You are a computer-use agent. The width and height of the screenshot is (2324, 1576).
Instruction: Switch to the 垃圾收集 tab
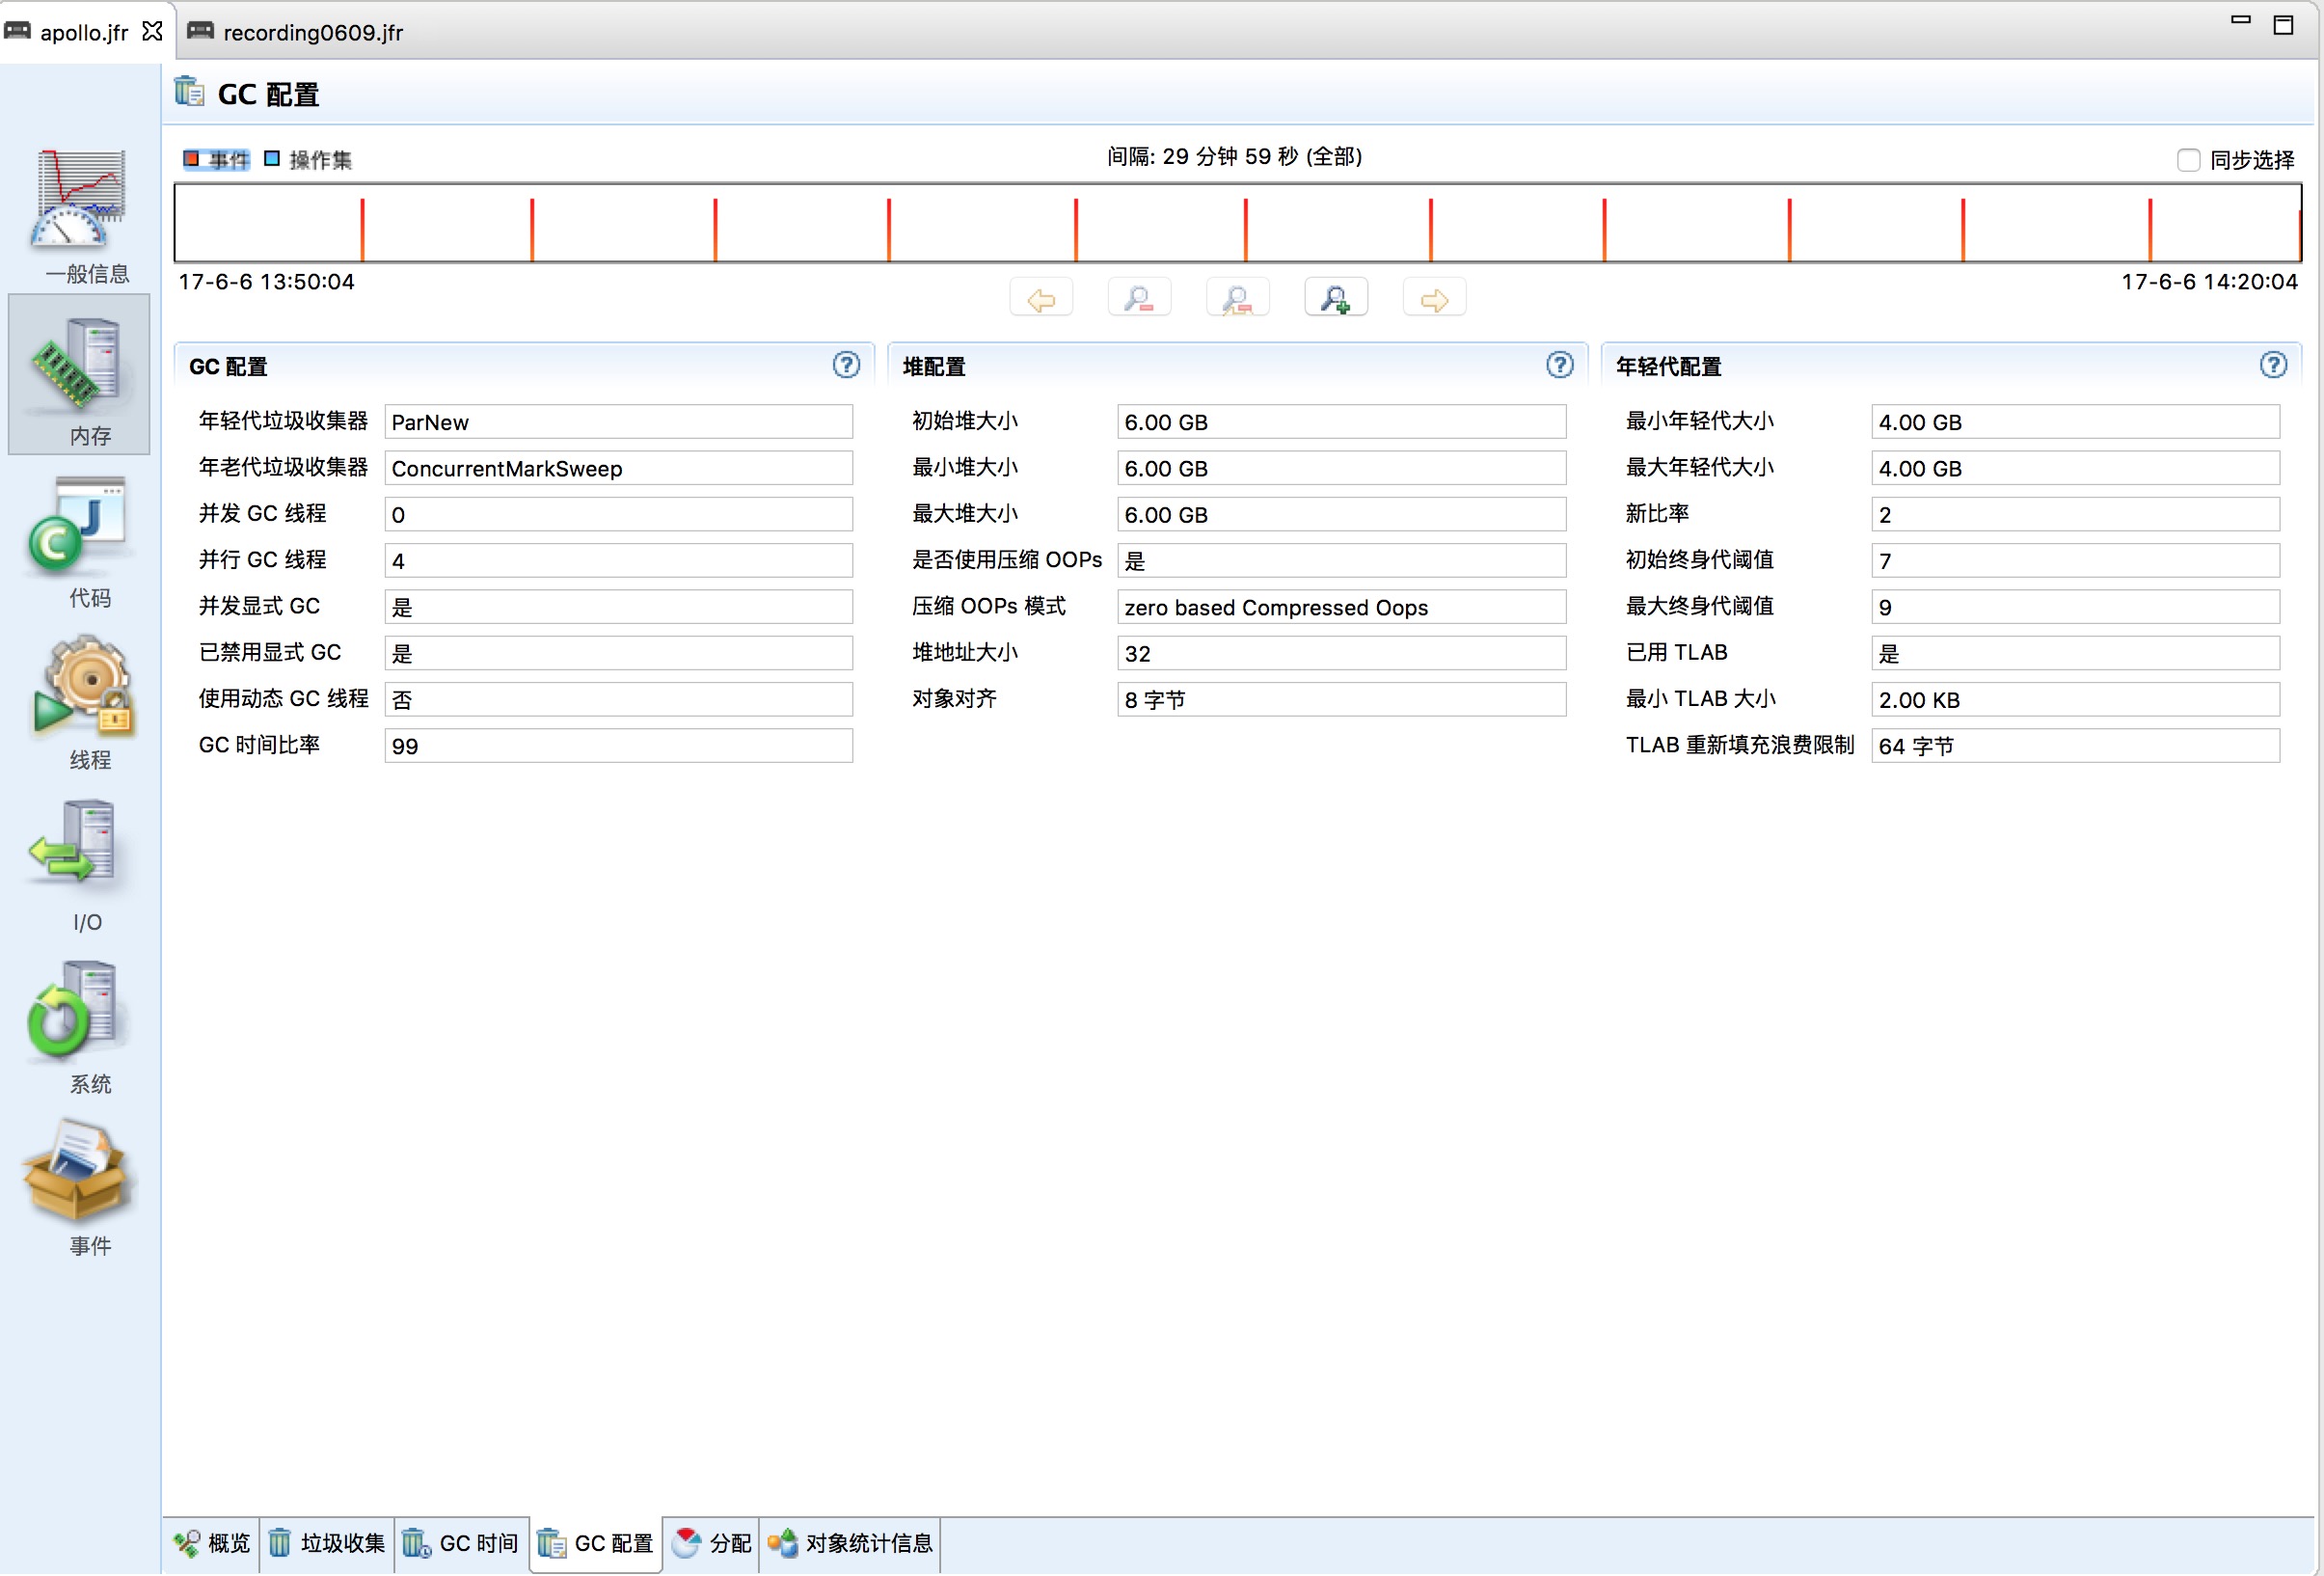[x=327, y=1545]
